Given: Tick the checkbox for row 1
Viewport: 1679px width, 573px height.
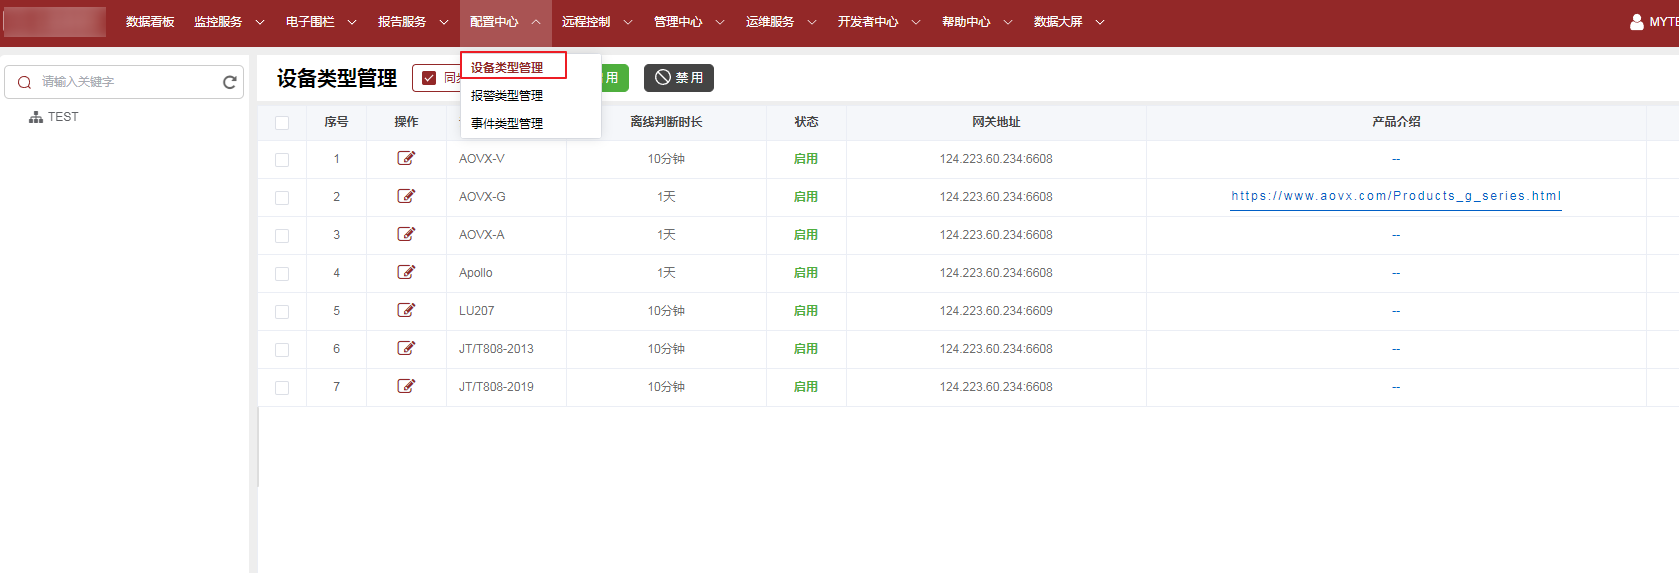Looking at the screenshot, I should point(282,160).
